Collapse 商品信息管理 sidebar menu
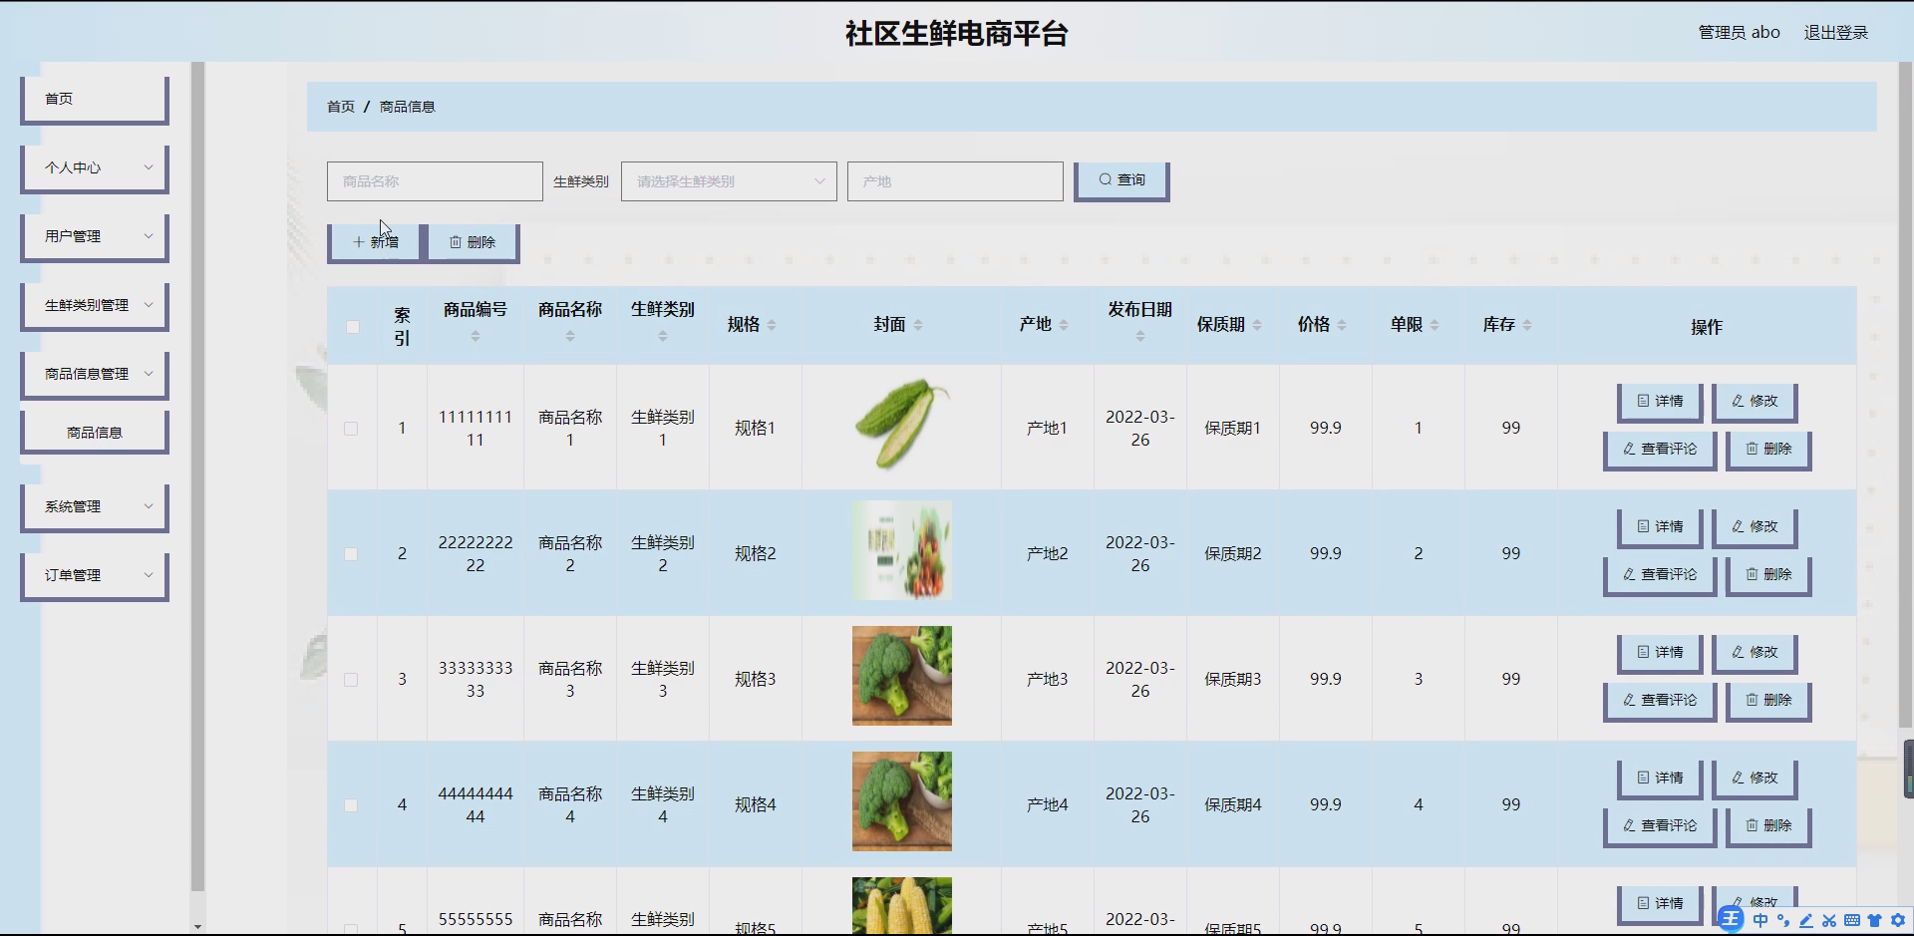This screenshot has width=1914, height=936. [95, 375]
